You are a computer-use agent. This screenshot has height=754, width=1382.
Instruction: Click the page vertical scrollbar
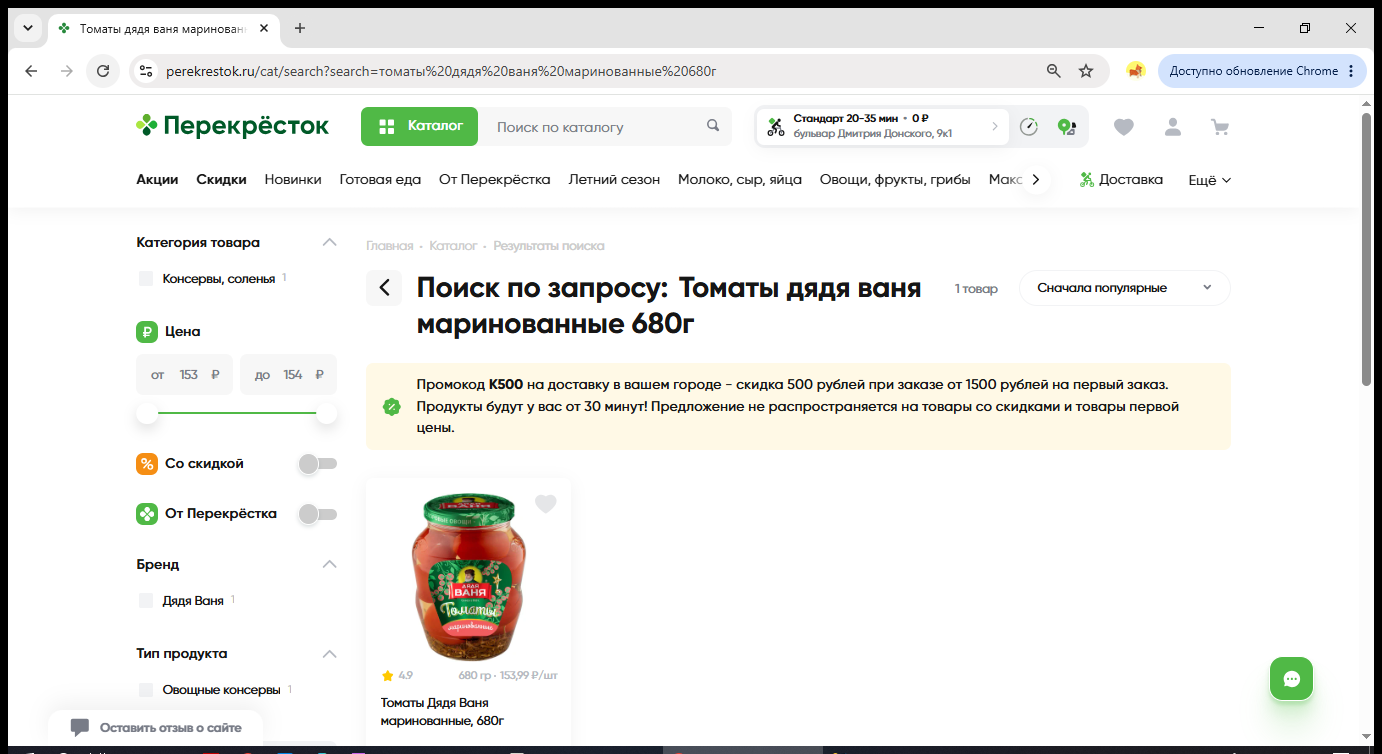pos(1367,249)
